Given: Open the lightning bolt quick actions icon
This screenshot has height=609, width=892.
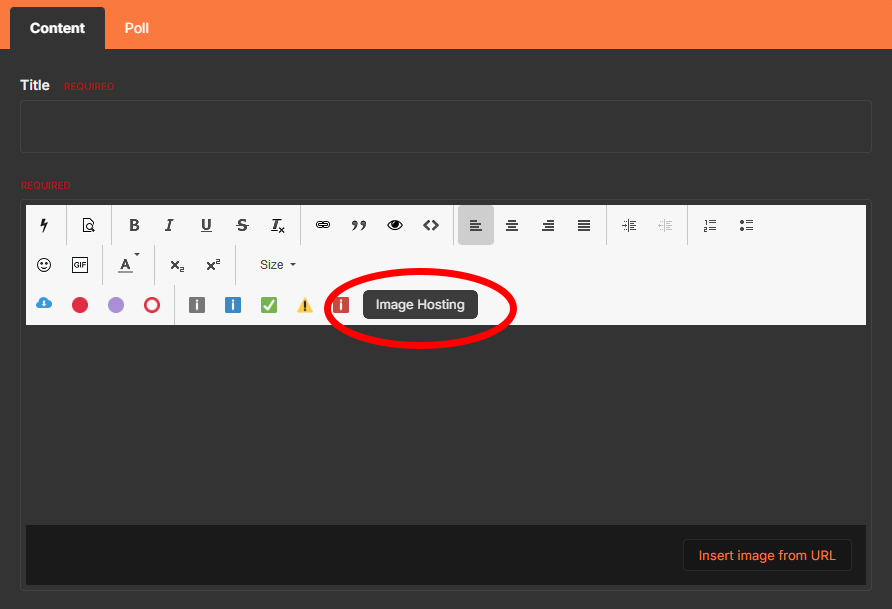Looking at the screenshot, I should coord(44,225).
